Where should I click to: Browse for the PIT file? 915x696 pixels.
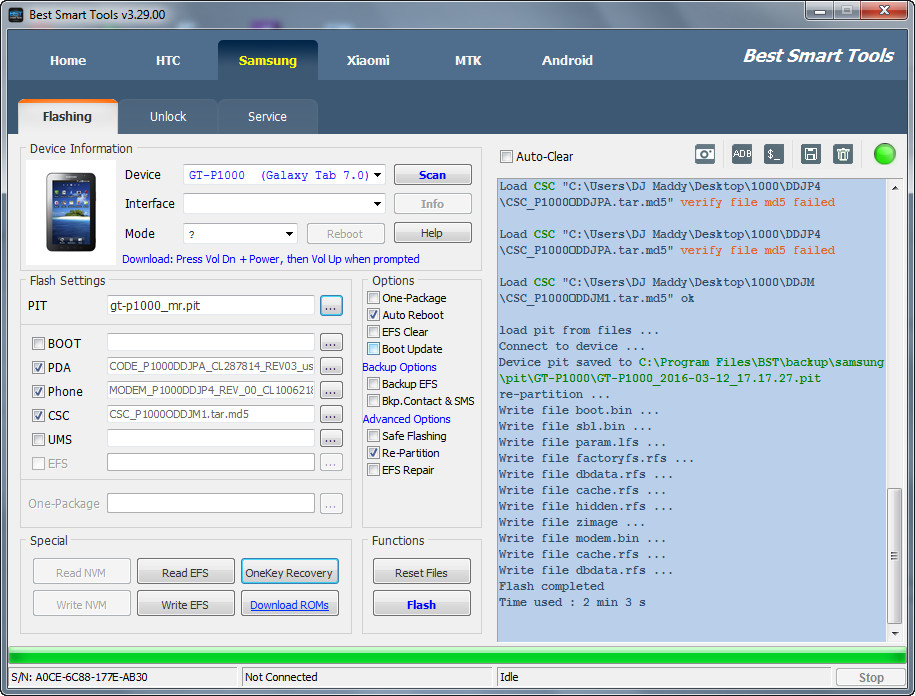[331, 306]
